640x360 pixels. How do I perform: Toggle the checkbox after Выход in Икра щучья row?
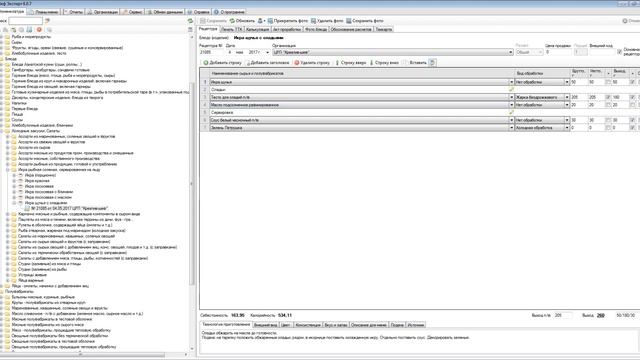click(x=632, y=82)
